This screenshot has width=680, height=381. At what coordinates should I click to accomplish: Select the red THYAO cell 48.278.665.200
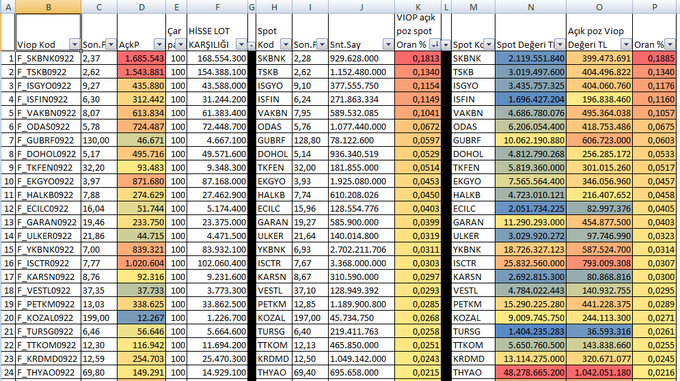coord(530,373)
